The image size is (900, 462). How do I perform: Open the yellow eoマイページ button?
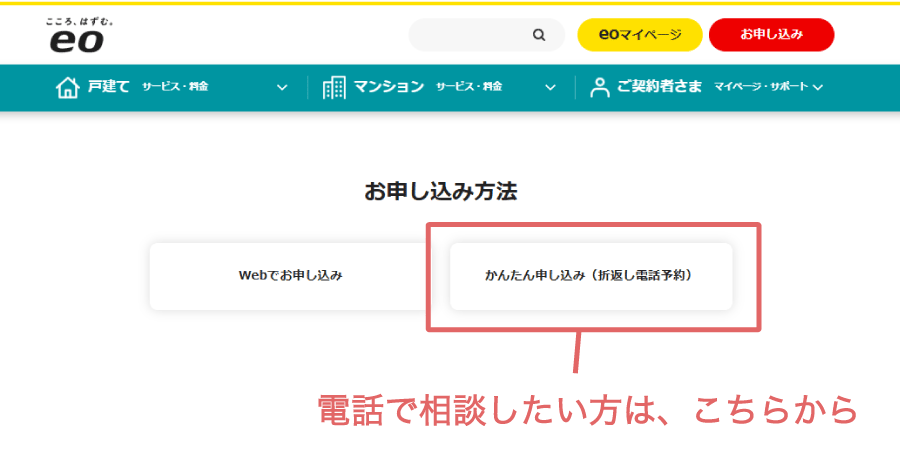point(639,35)
